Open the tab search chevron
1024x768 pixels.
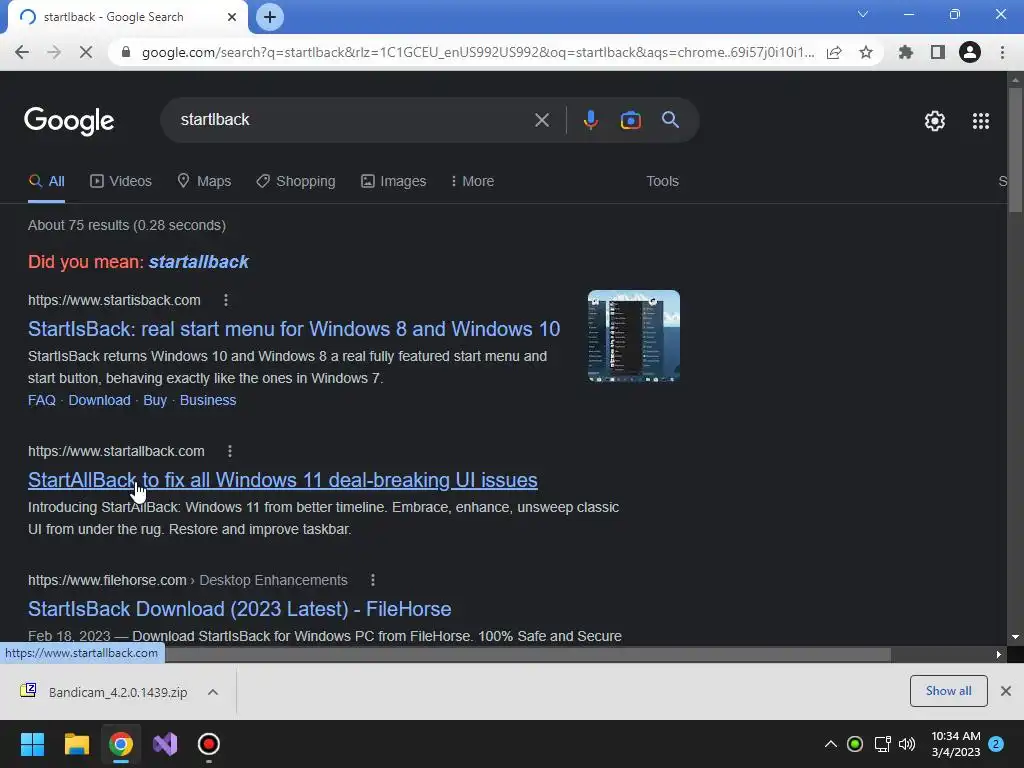tap(863, 14)
